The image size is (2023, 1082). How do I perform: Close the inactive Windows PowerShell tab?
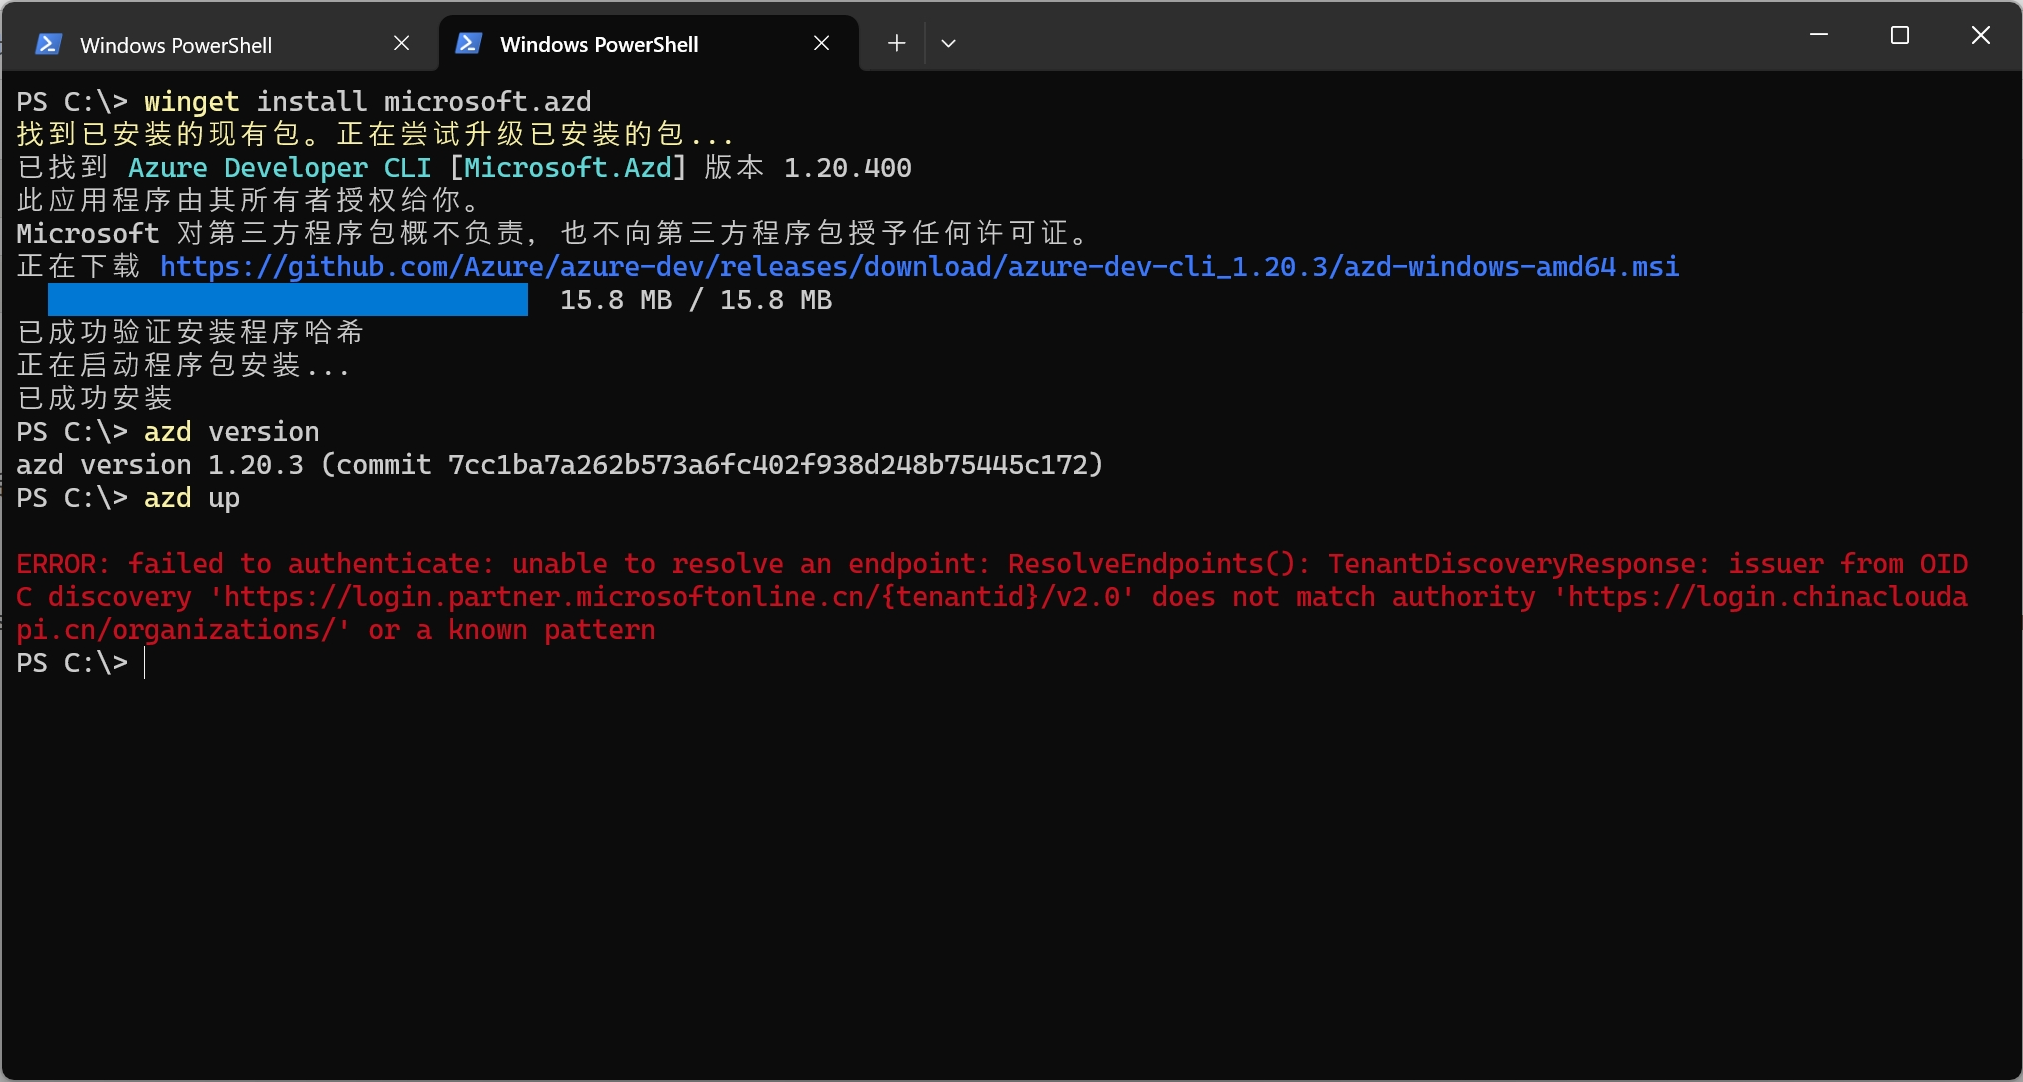pyautogui.click(x=401, y=43)
